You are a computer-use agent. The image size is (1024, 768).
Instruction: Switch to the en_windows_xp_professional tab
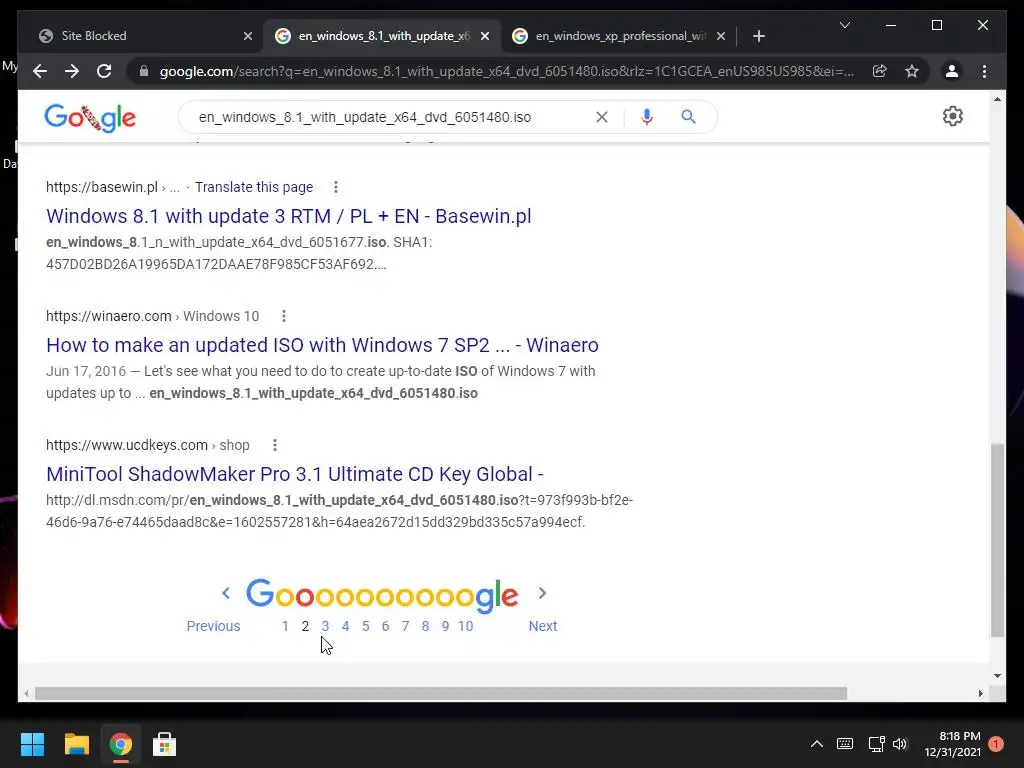618,36
